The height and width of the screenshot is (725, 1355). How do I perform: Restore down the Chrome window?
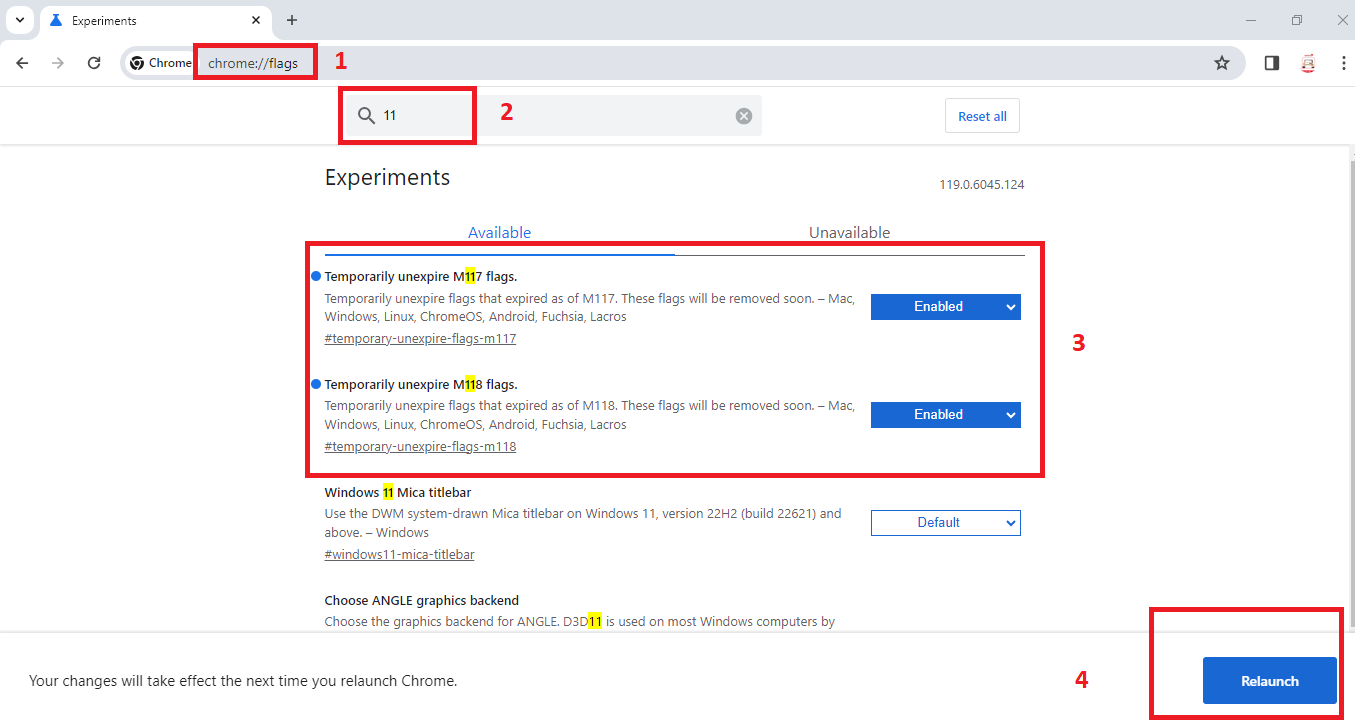(1297, 20)
